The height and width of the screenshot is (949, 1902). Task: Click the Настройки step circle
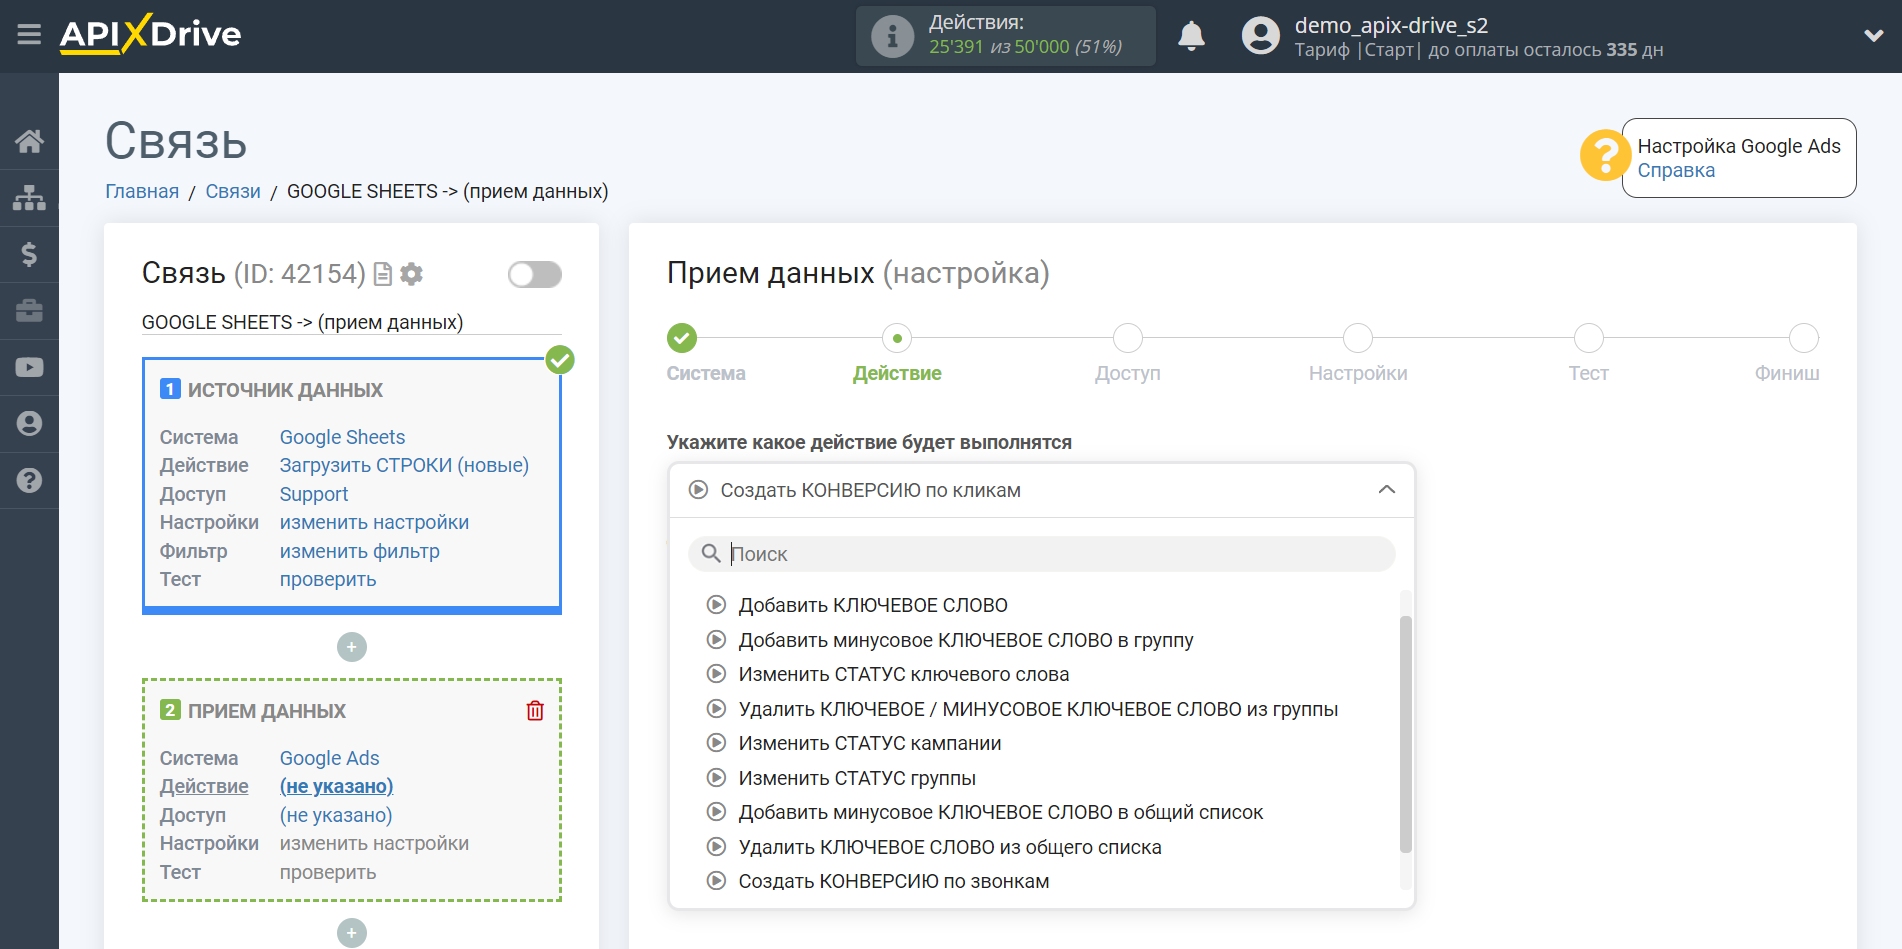pos(1358,338)
